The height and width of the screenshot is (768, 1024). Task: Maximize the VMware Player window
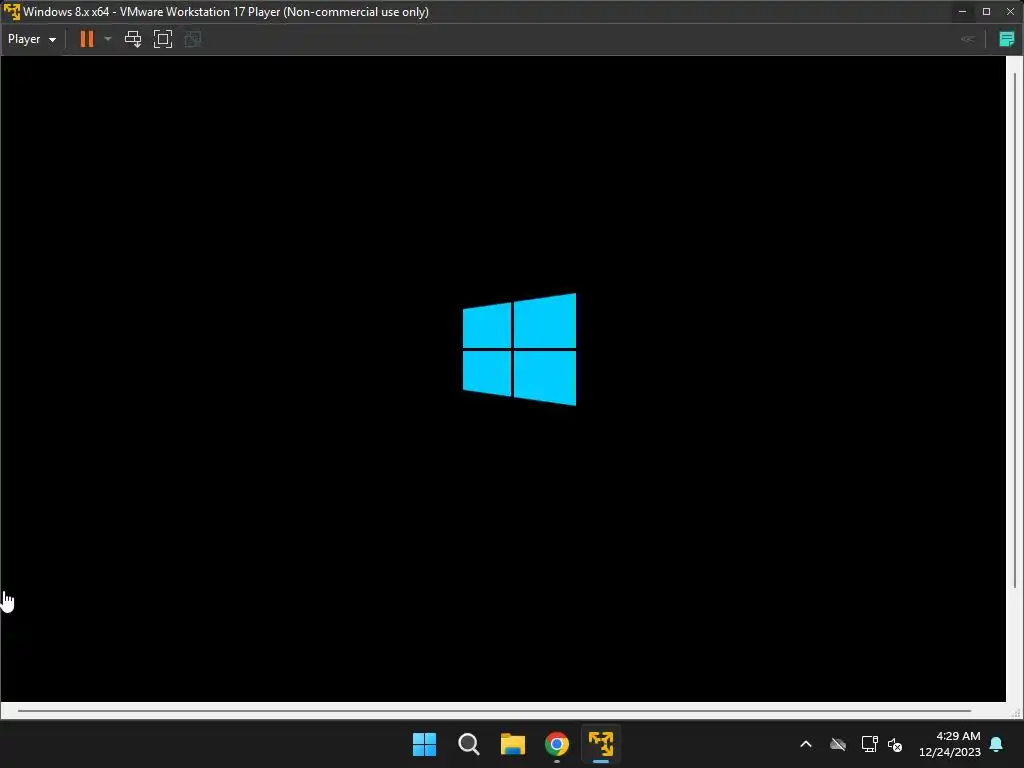[986, 12]
